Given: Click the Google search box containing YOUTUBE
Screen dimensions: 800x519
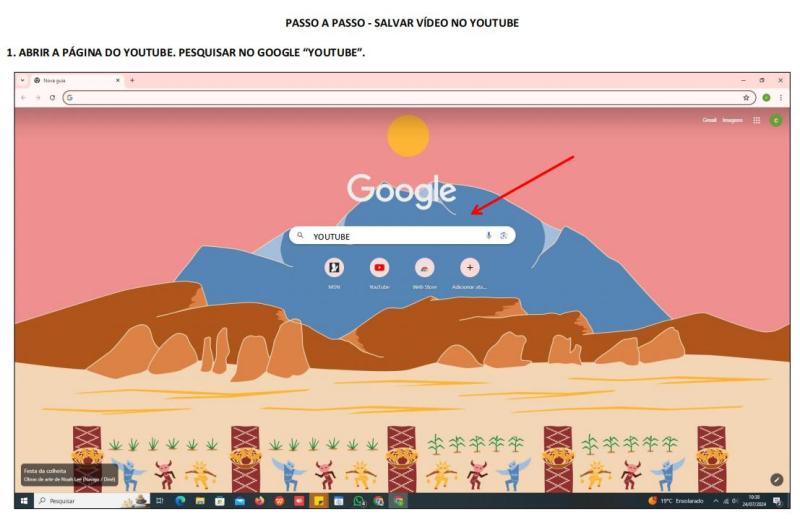Looking at the screenshot, I should click(402, 236).
